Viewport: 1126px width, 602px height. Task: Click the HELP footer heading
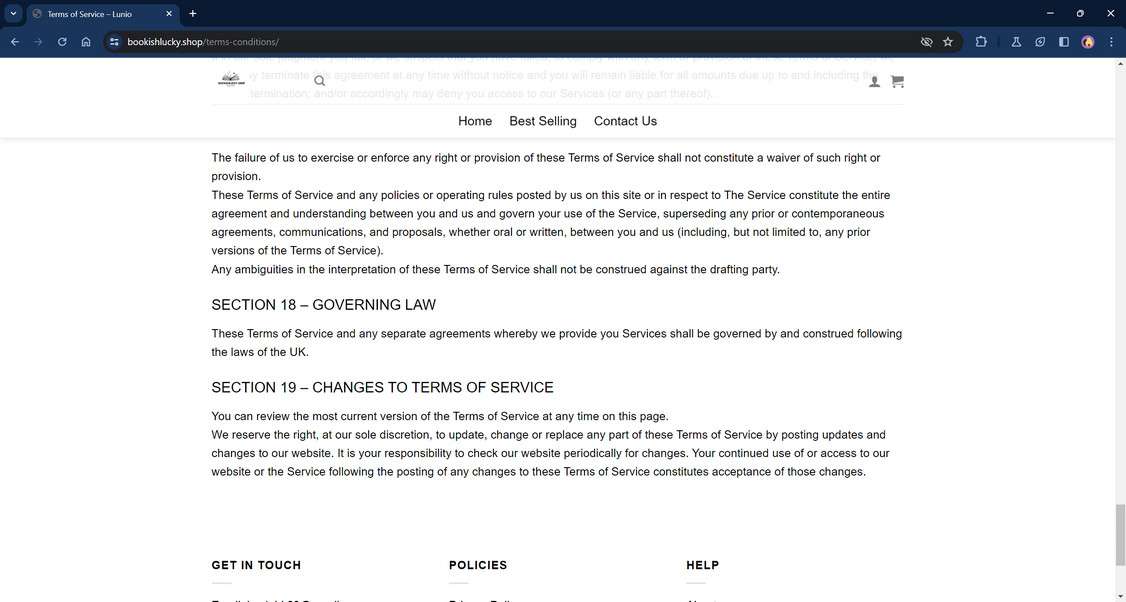[x=702, y=565]
